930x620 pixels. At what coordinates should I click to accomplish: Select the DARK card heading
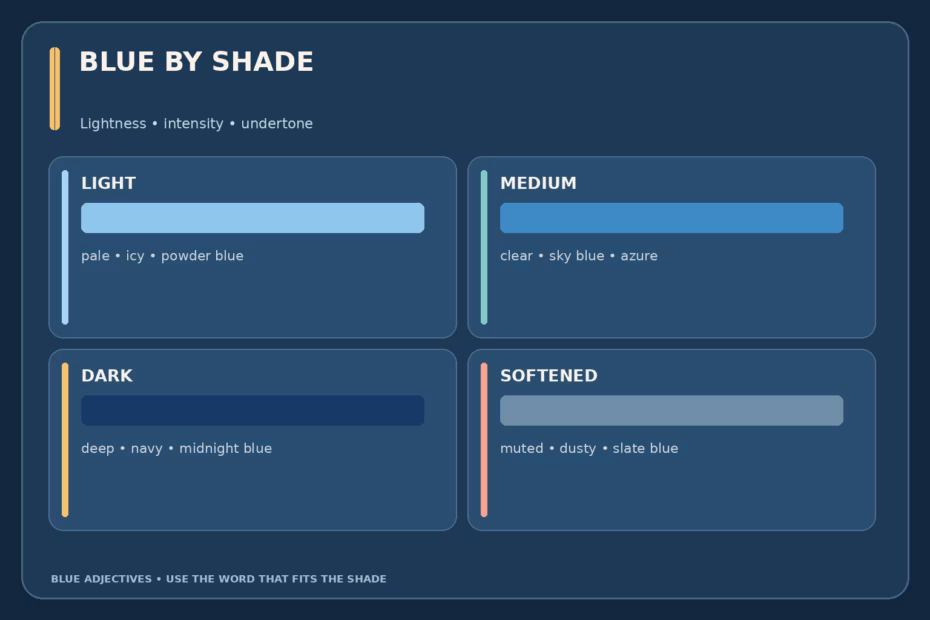(x=107, y=376)
